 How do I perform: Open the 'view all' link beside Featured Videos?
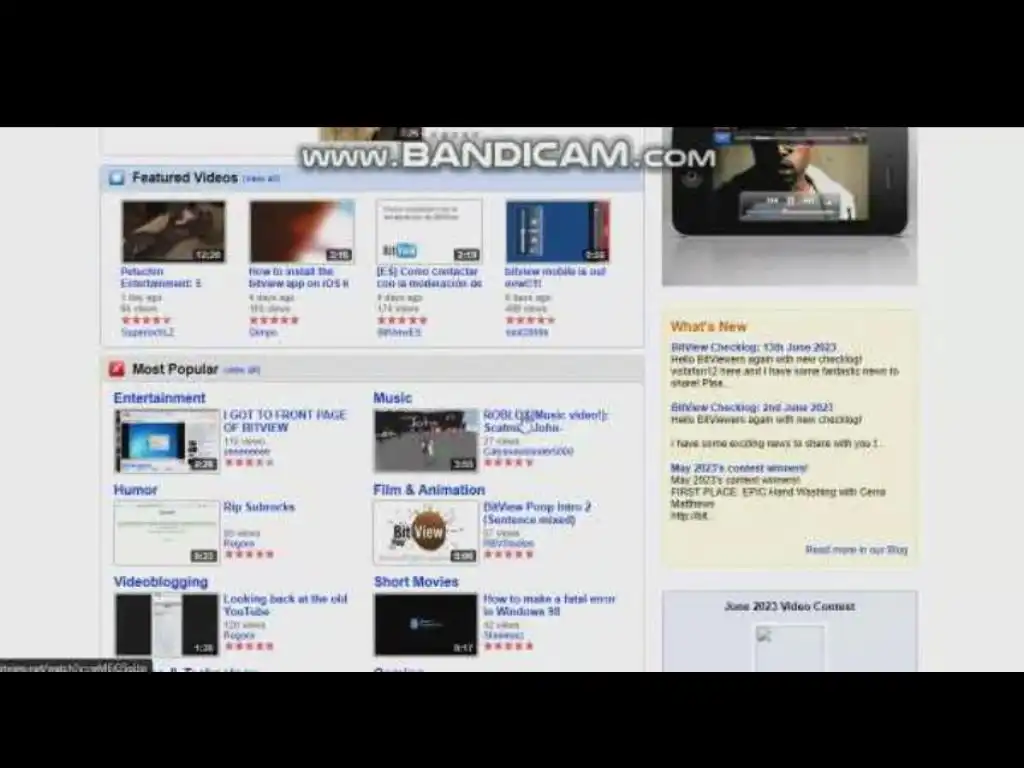261,178
